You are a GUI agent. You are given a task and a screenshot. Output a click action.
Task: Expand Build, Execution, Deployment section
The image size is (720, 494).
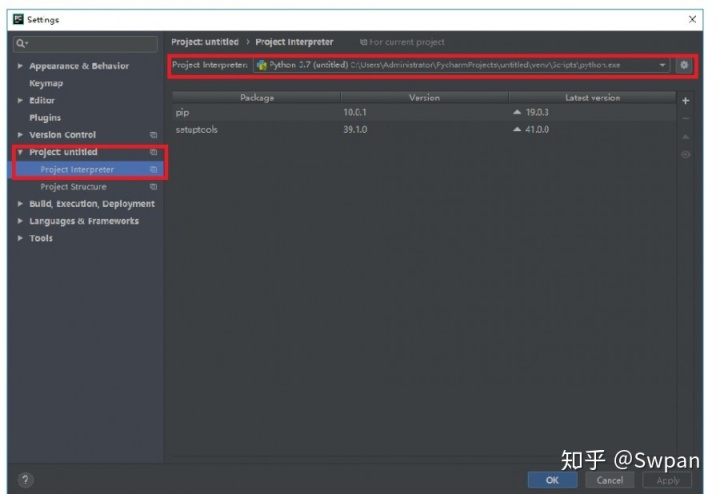click(20, 203)
